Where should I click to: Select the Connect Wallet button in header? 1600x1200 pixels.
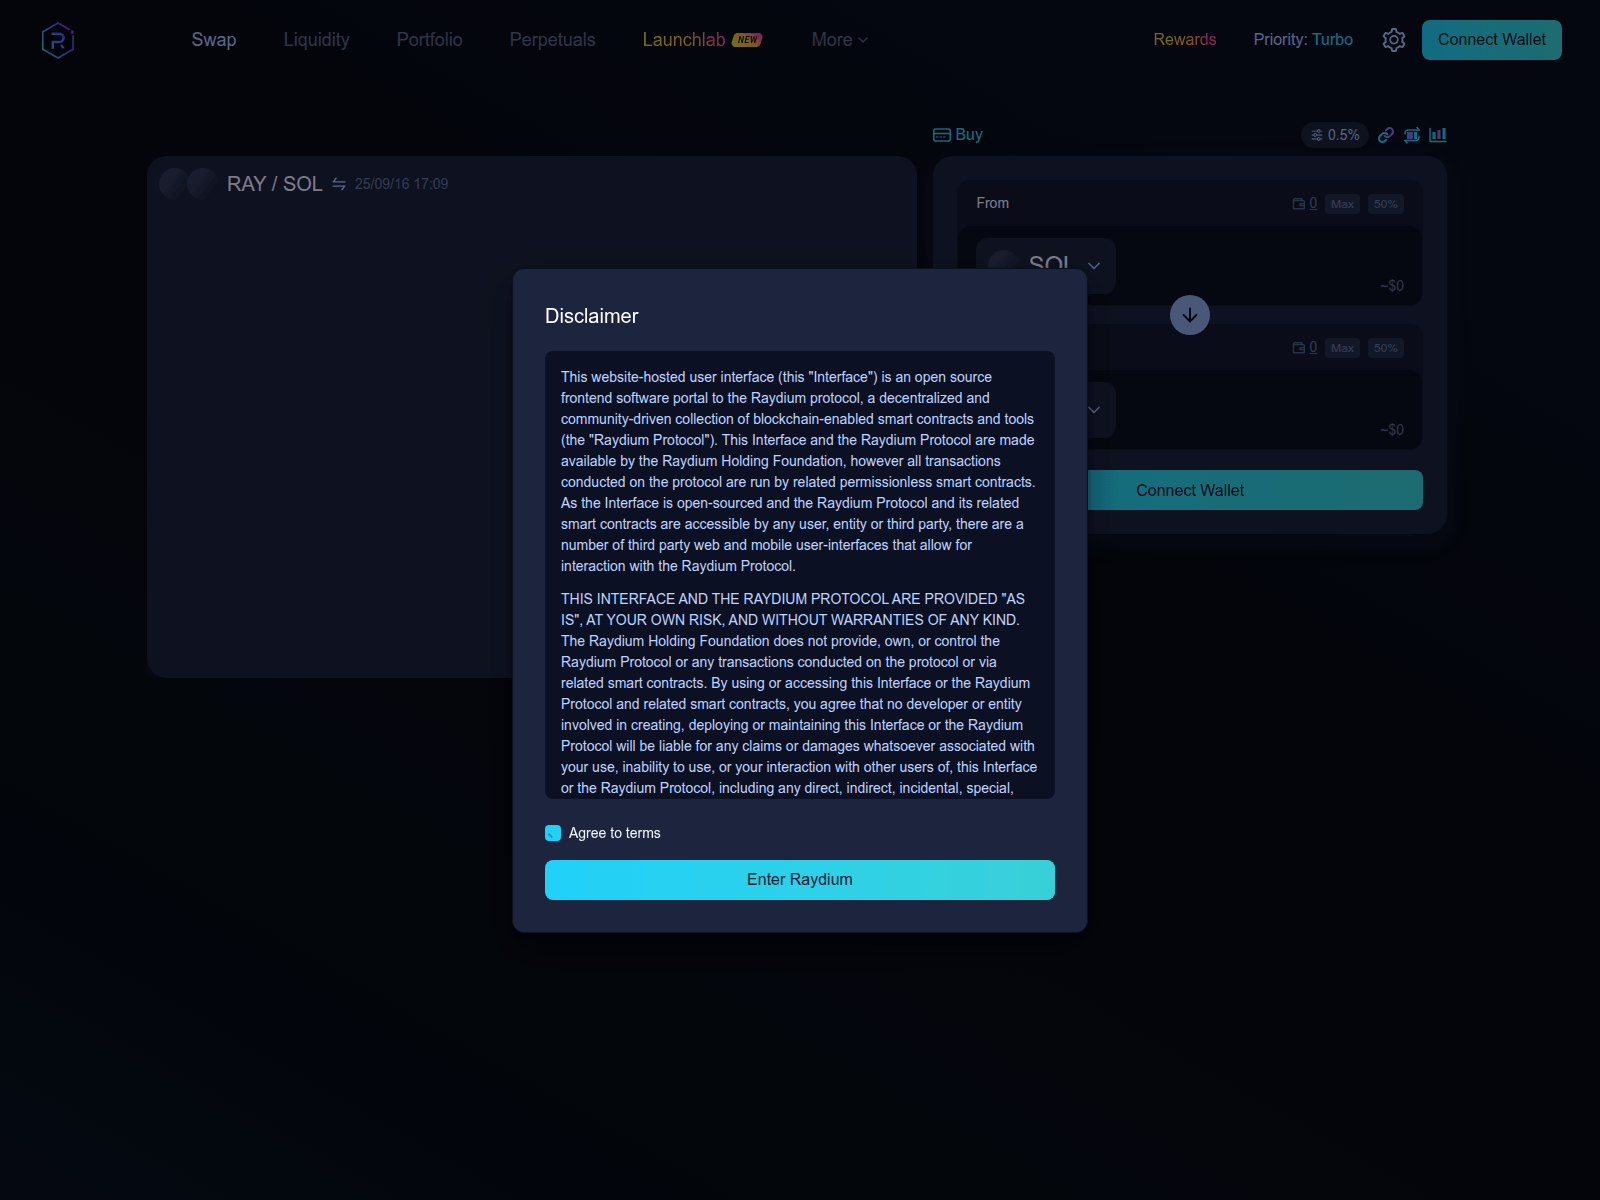point(1492,40)
